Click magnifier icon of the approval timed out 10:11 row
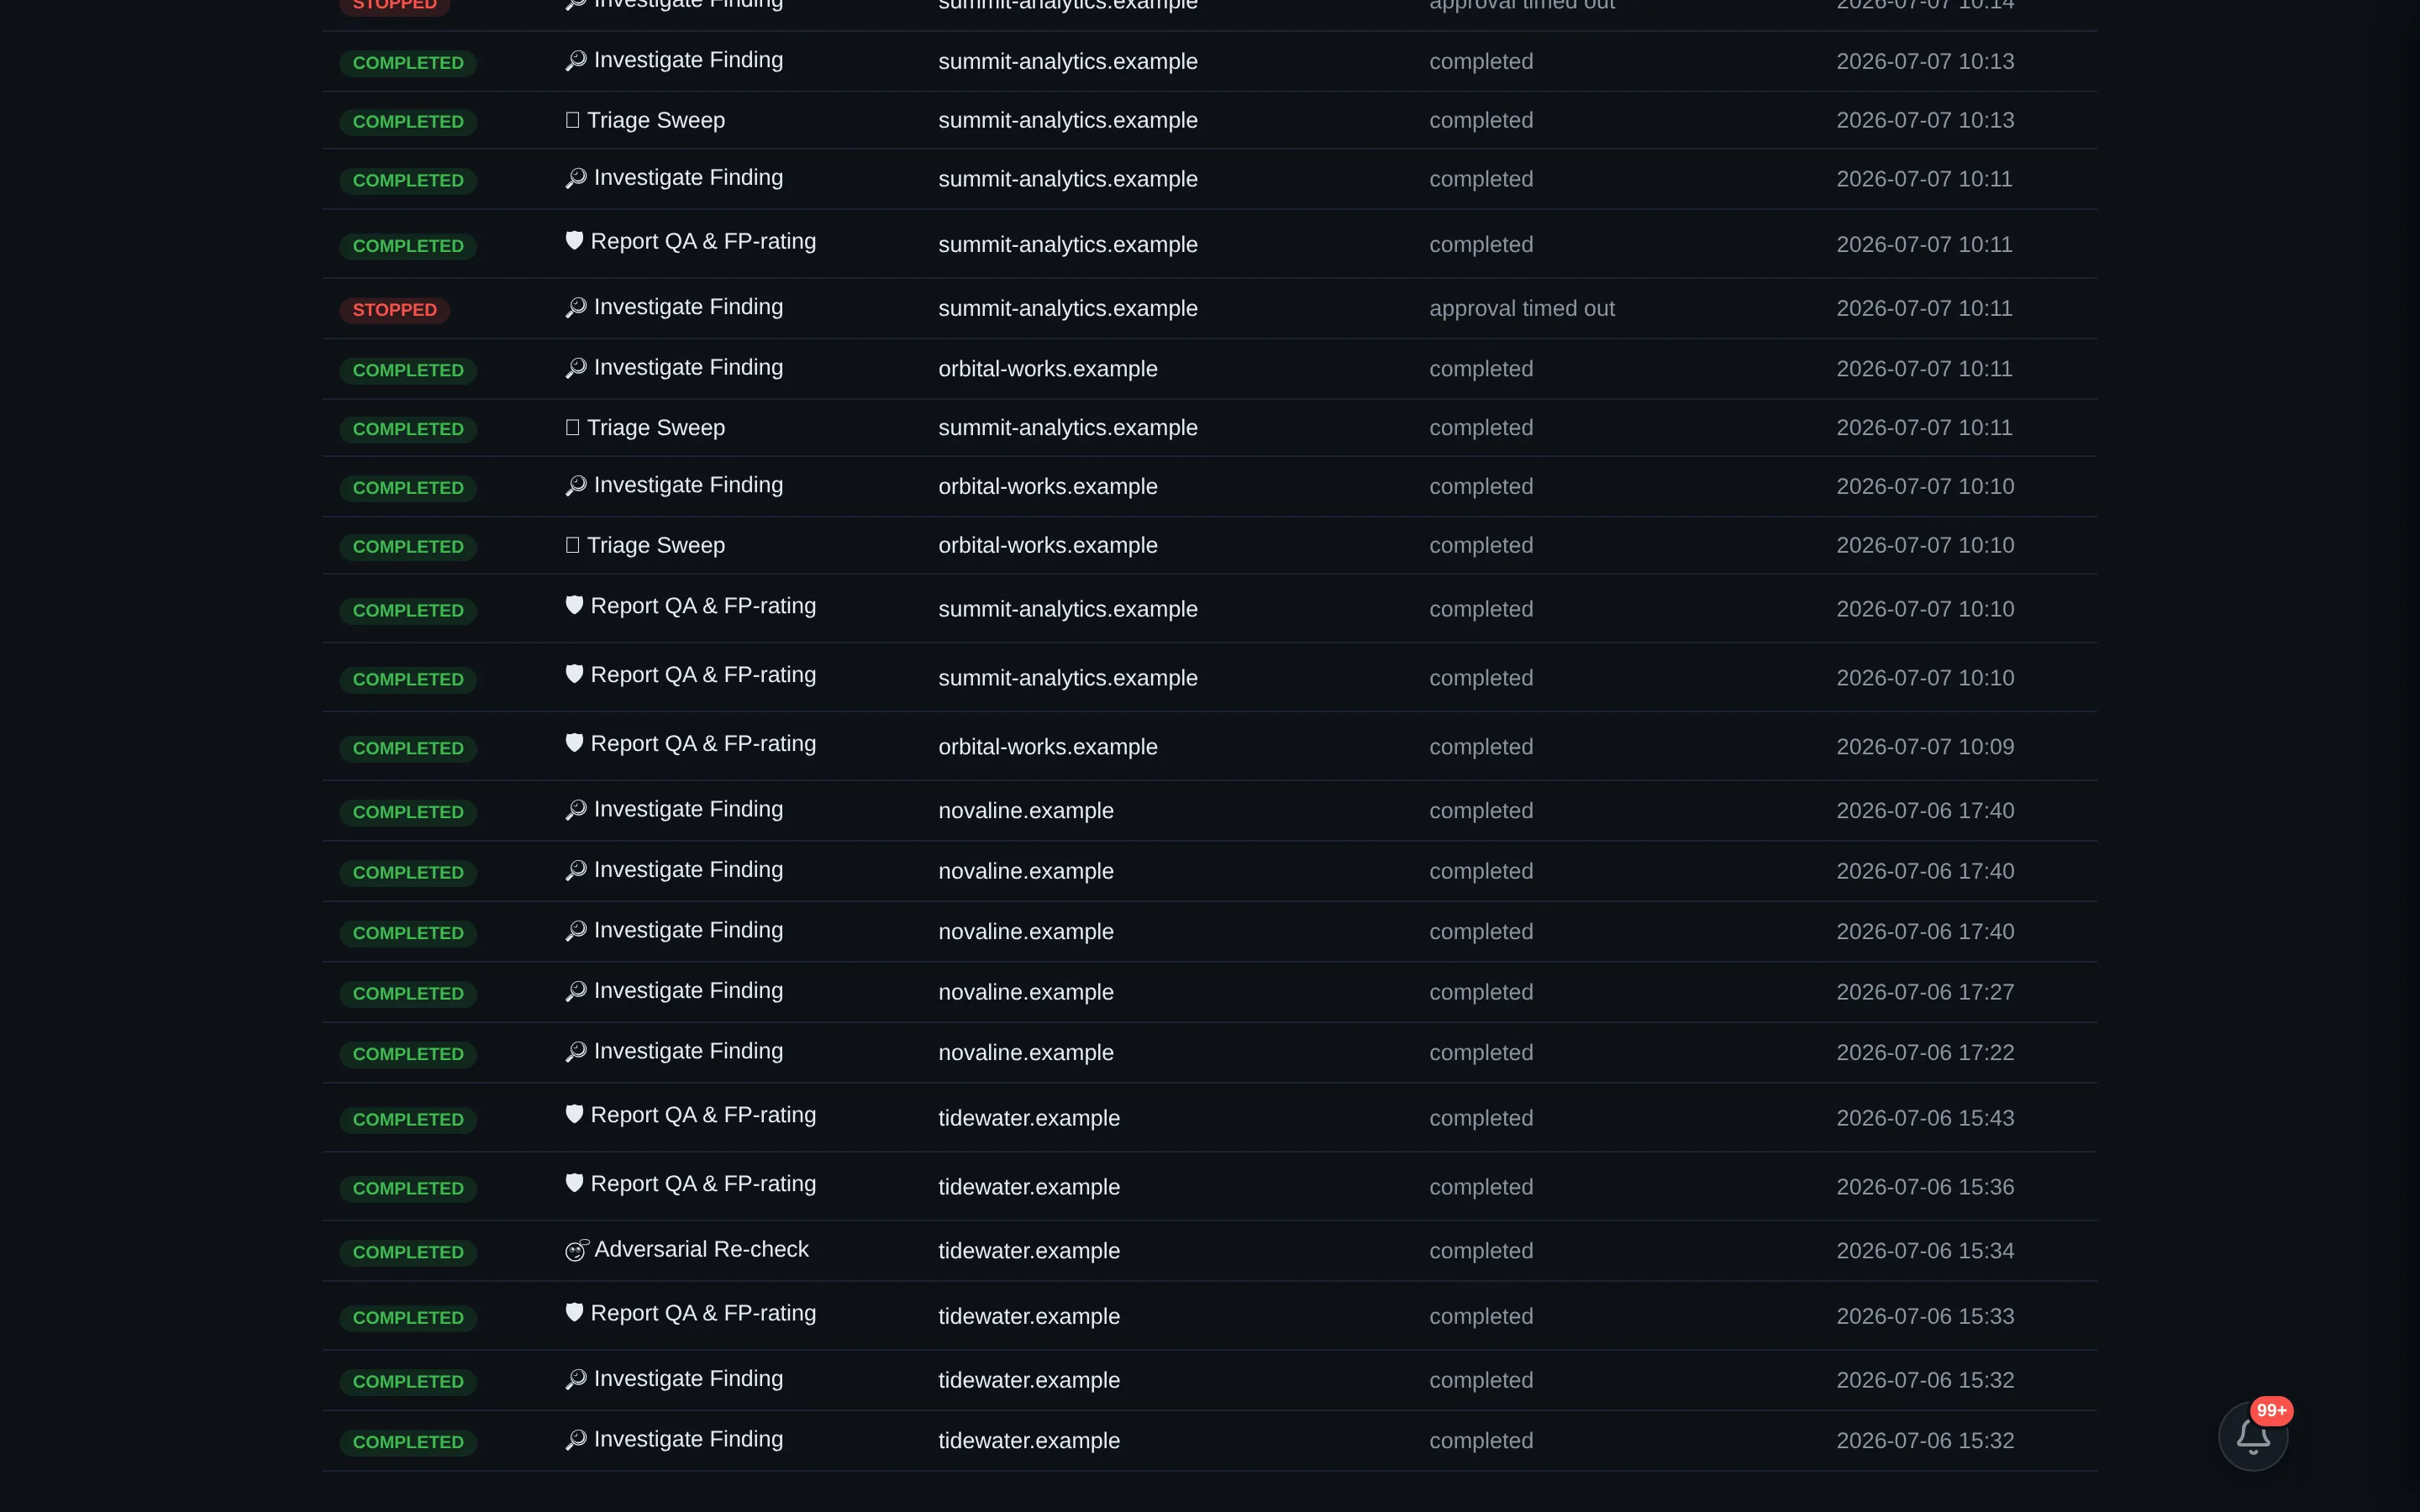 click(x=576, y=308)
